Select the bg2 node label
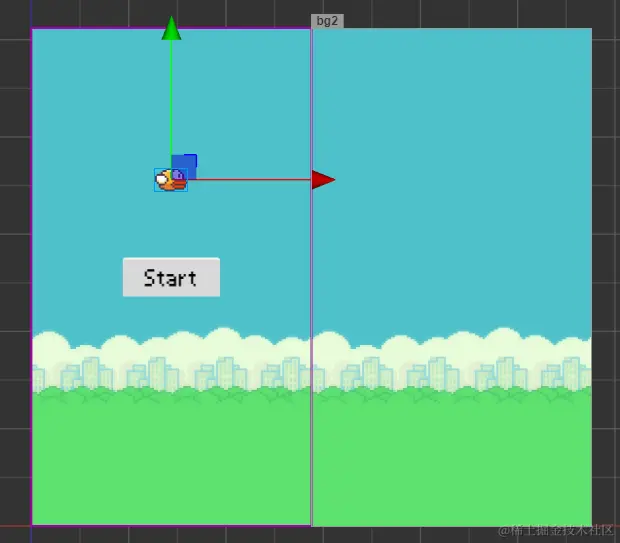Viewport: 620px width, 543px height. (x=327, y=21)
